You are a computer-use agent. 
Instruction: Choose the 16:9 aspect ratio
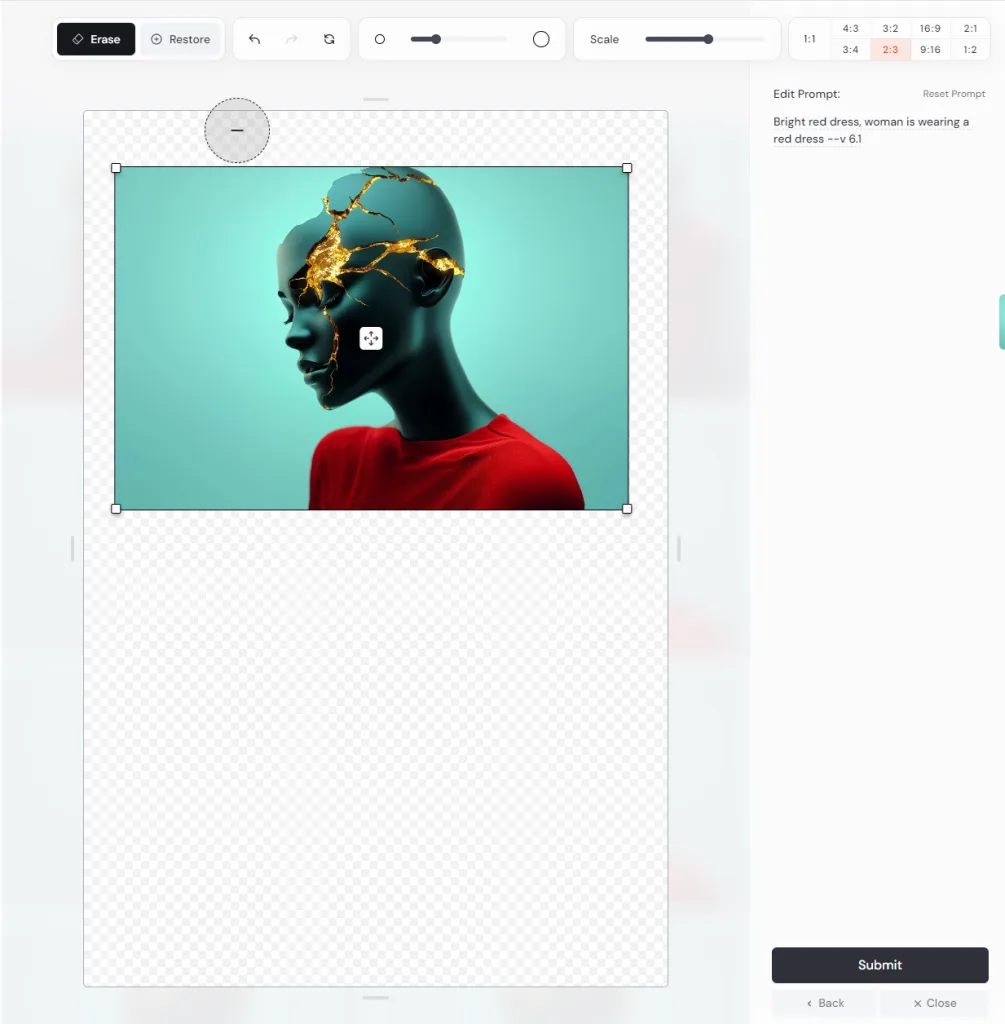click(930, 29)
